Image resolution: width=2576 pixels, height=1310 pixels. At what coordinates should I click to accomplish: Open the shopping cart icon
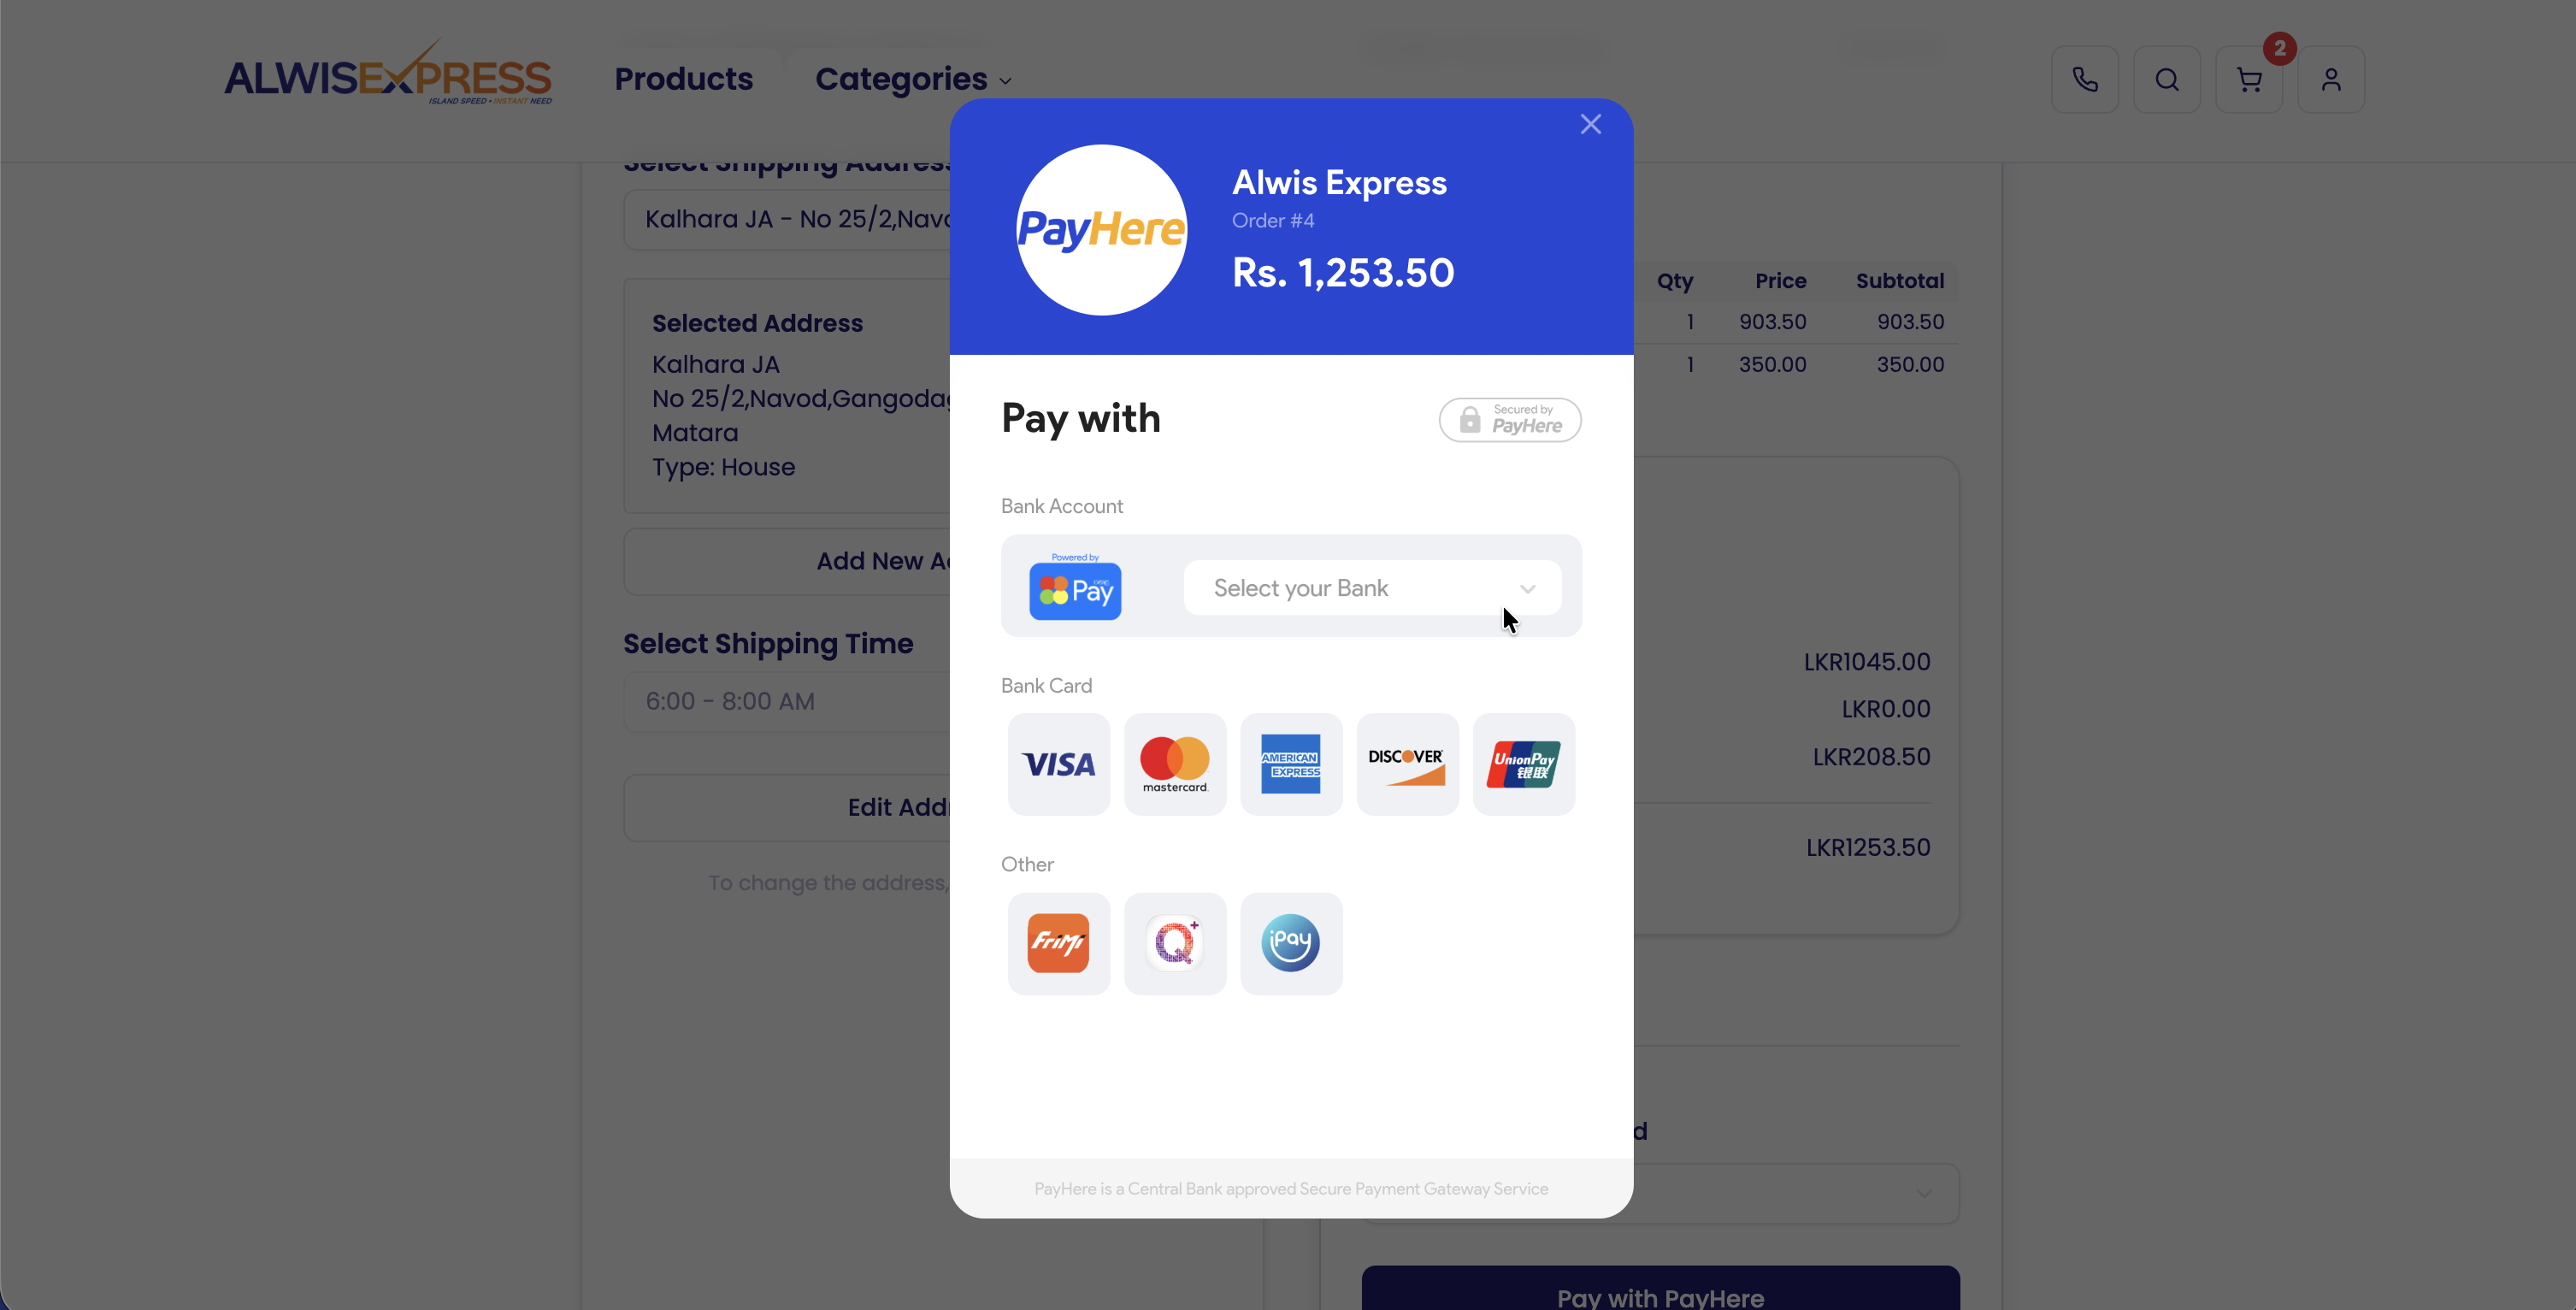2248,79
